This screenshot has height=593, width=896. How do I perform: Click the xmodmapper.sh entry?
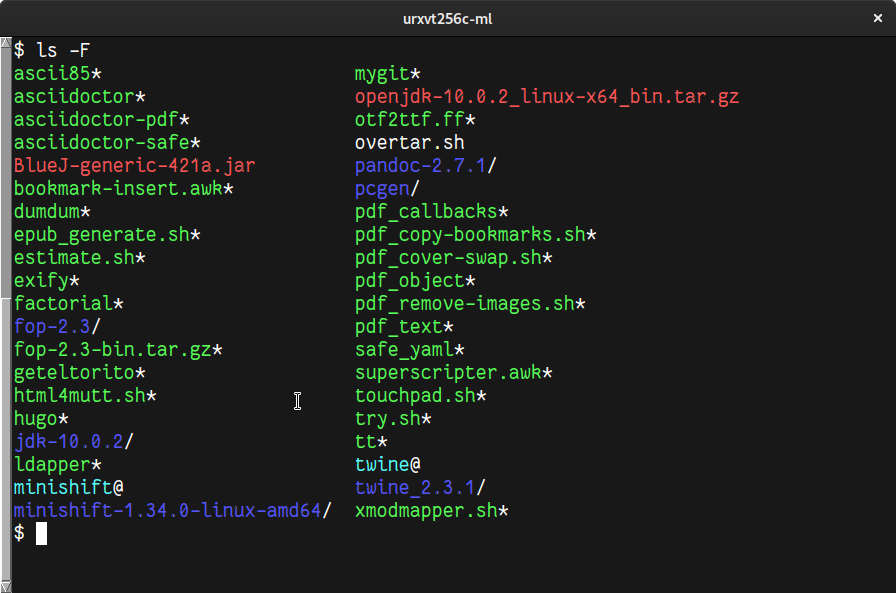[x=432, y=511]
